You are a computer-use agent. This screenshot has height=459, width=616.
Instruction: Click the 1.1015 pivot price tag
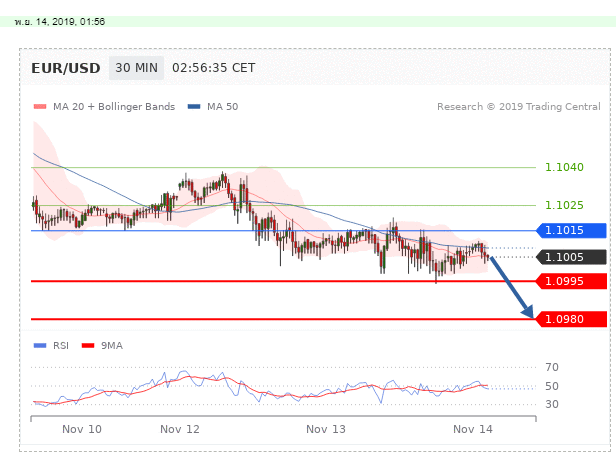(571, 230)
